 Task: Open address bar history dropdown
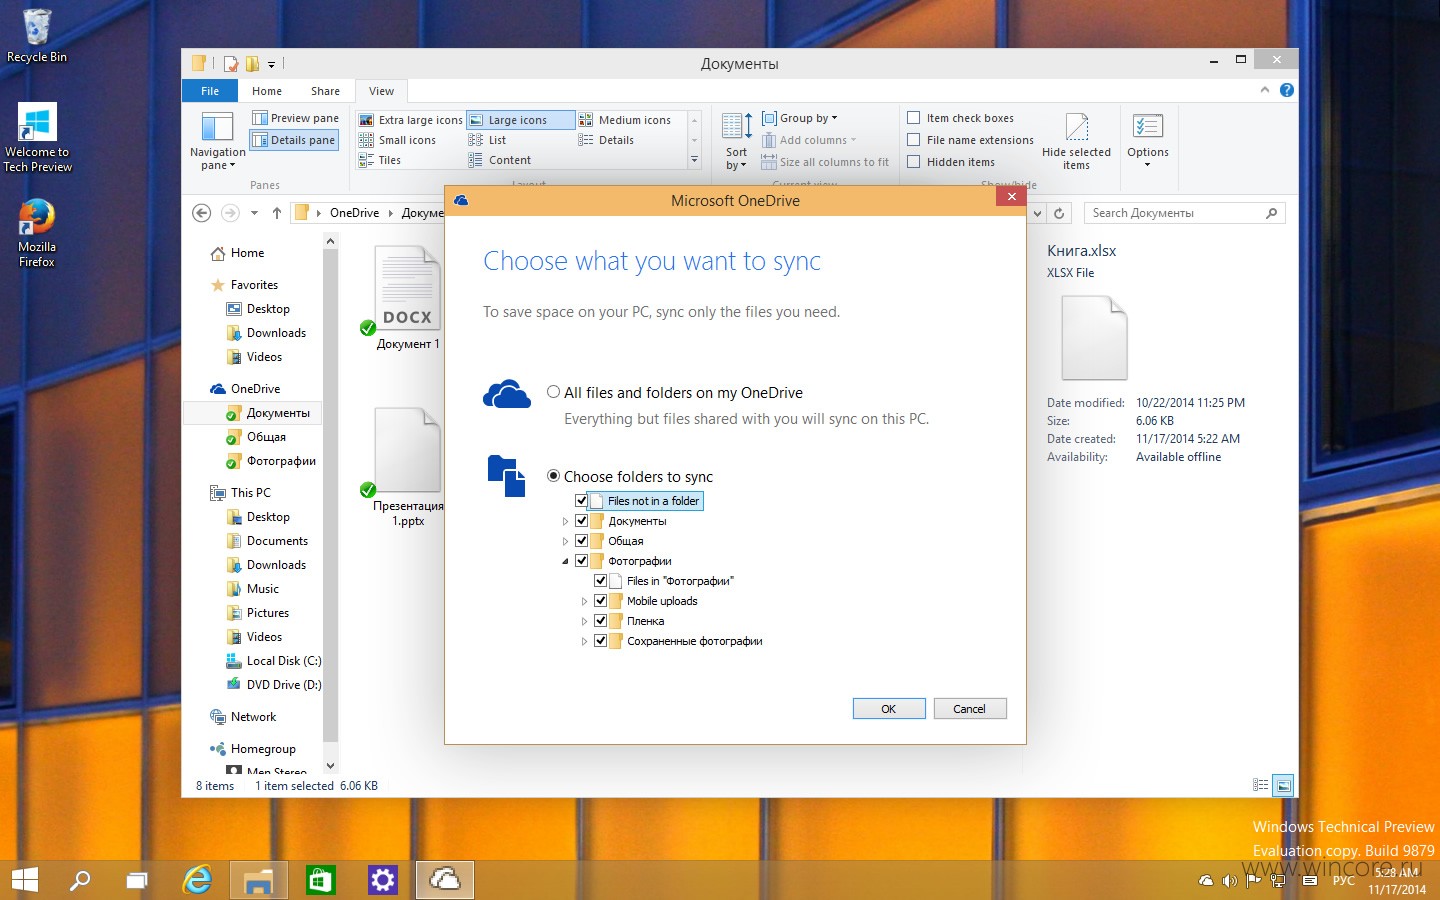[x=1037, y=213]
